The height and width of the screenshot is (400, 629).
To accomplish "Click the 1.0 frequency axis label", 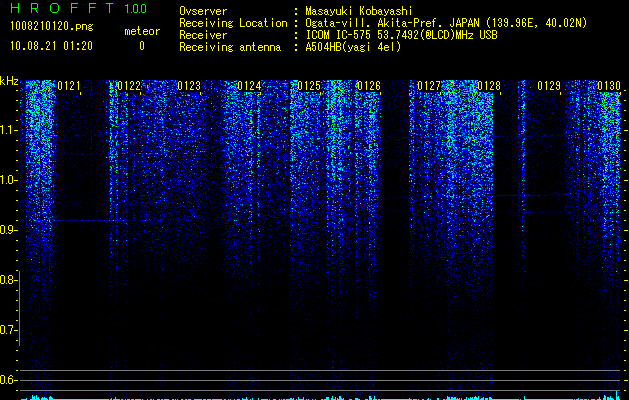I will click(x=8, y=180).
